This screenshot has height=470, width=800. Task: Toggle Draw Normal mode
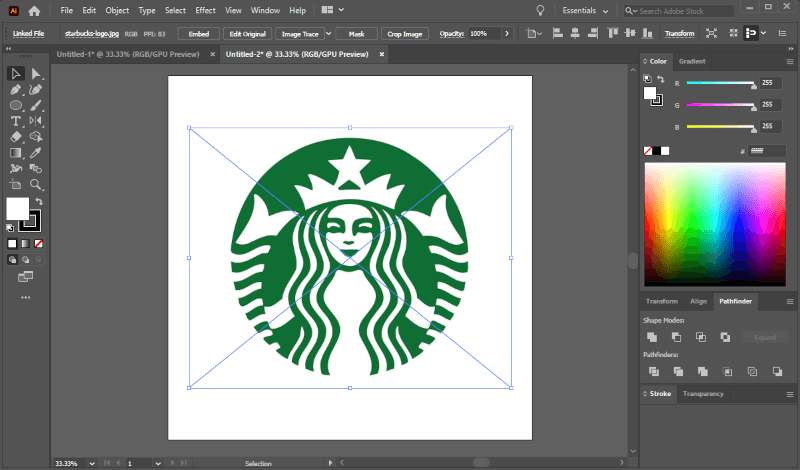pos(12,260)
